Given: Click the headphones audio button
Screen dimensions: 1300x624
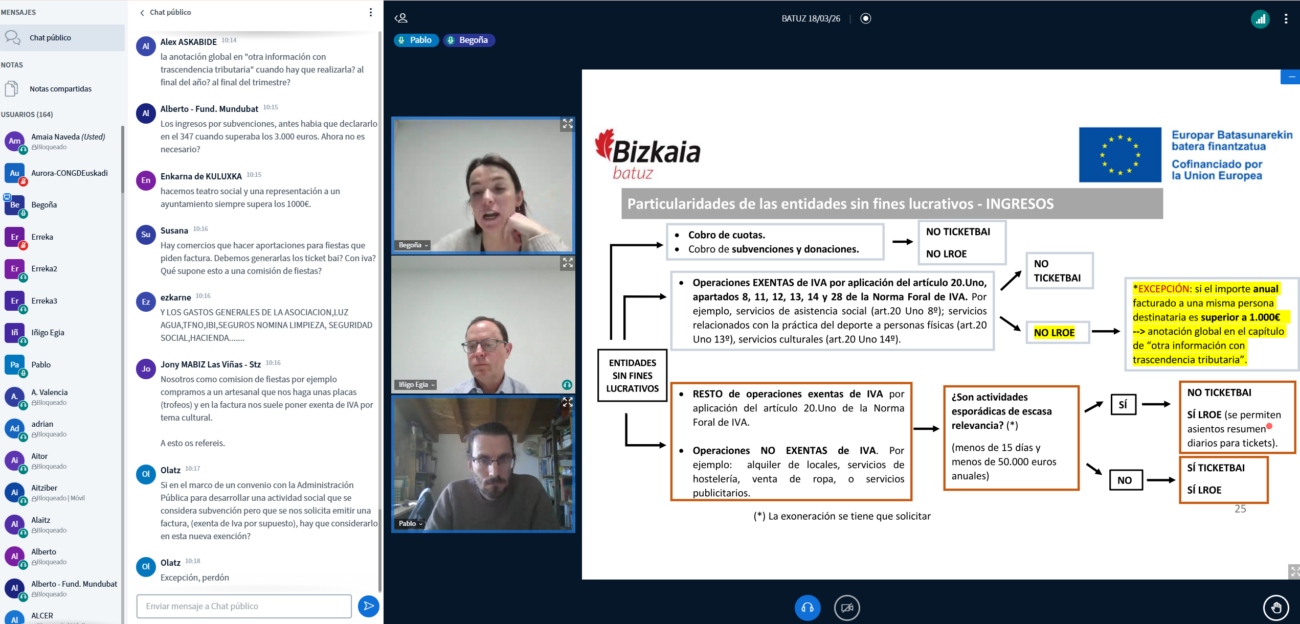Looking at the screenshot, I should pos(807,607).
